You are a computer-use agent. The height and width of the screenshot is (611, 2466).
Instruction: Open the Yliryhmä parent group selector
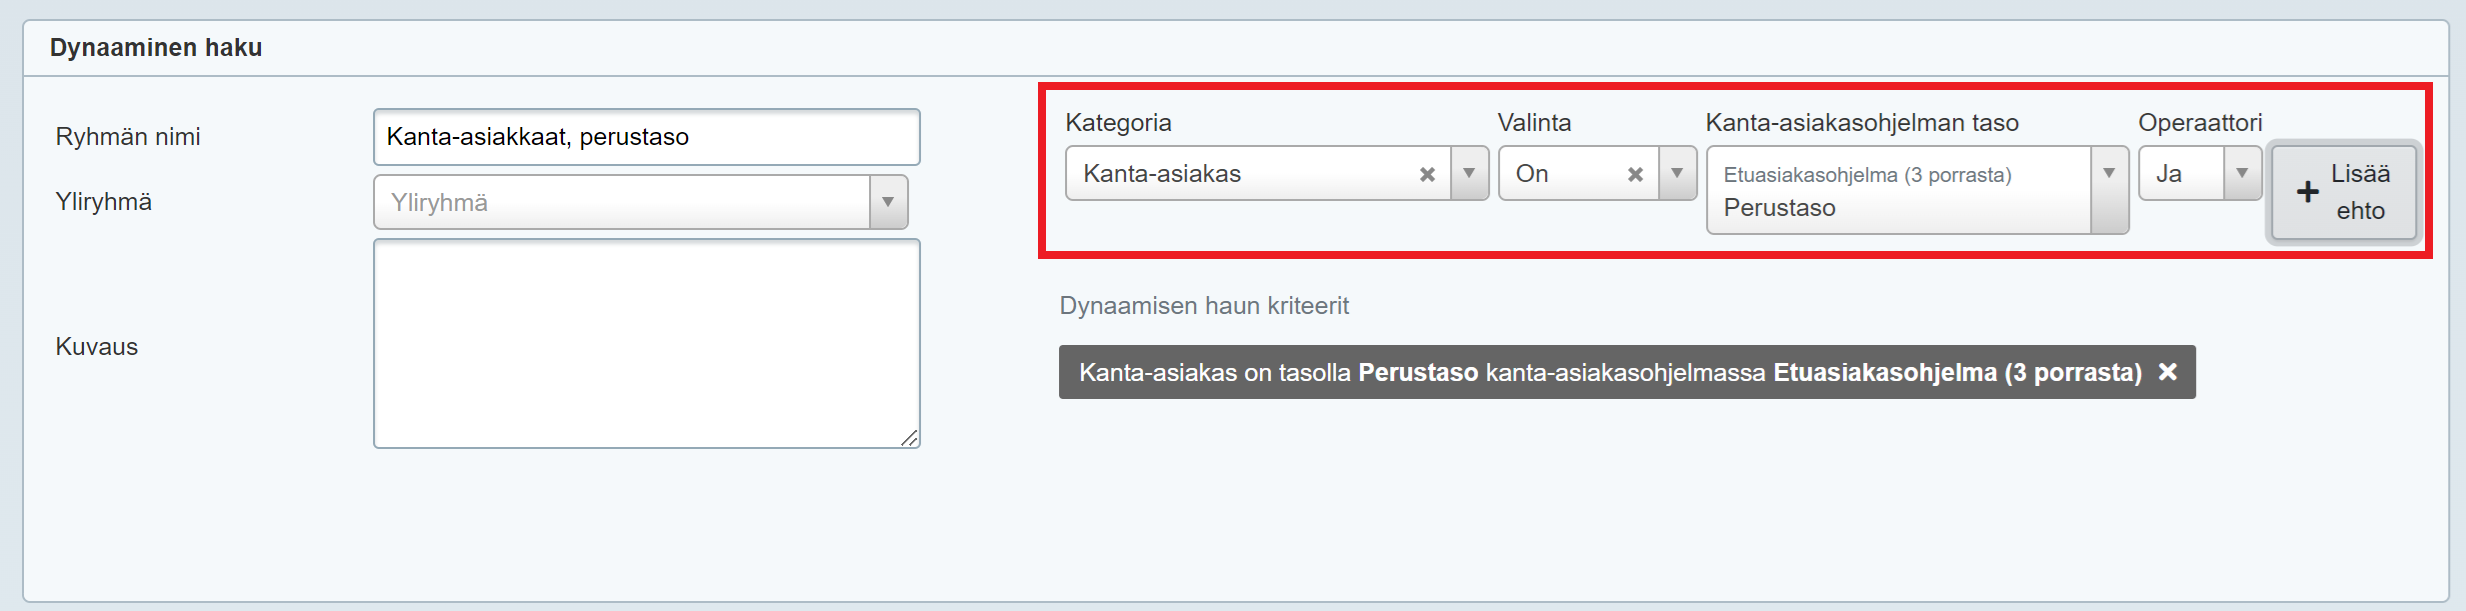(x=620, y=202)
